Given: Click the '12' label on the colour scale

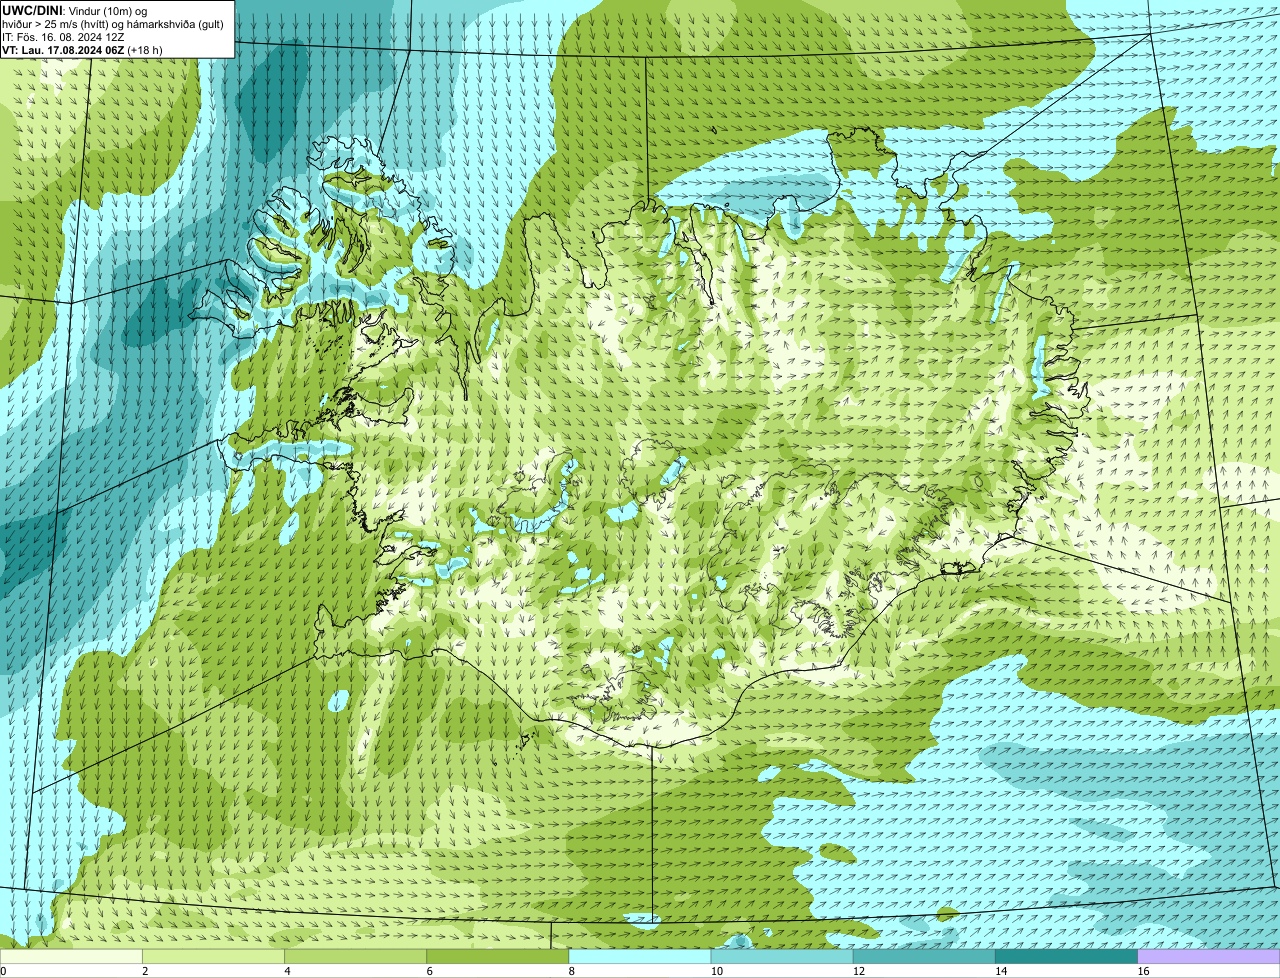Looking at the screenshot, I should tap(859, 971).
